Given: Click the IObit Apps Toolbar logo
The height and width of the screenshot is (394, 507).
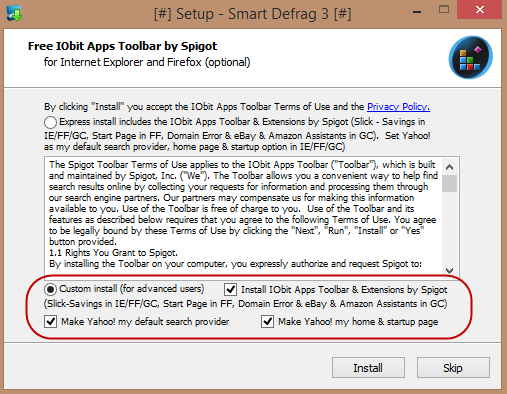Looking at the screenshot, I should [x=470, y=57].
